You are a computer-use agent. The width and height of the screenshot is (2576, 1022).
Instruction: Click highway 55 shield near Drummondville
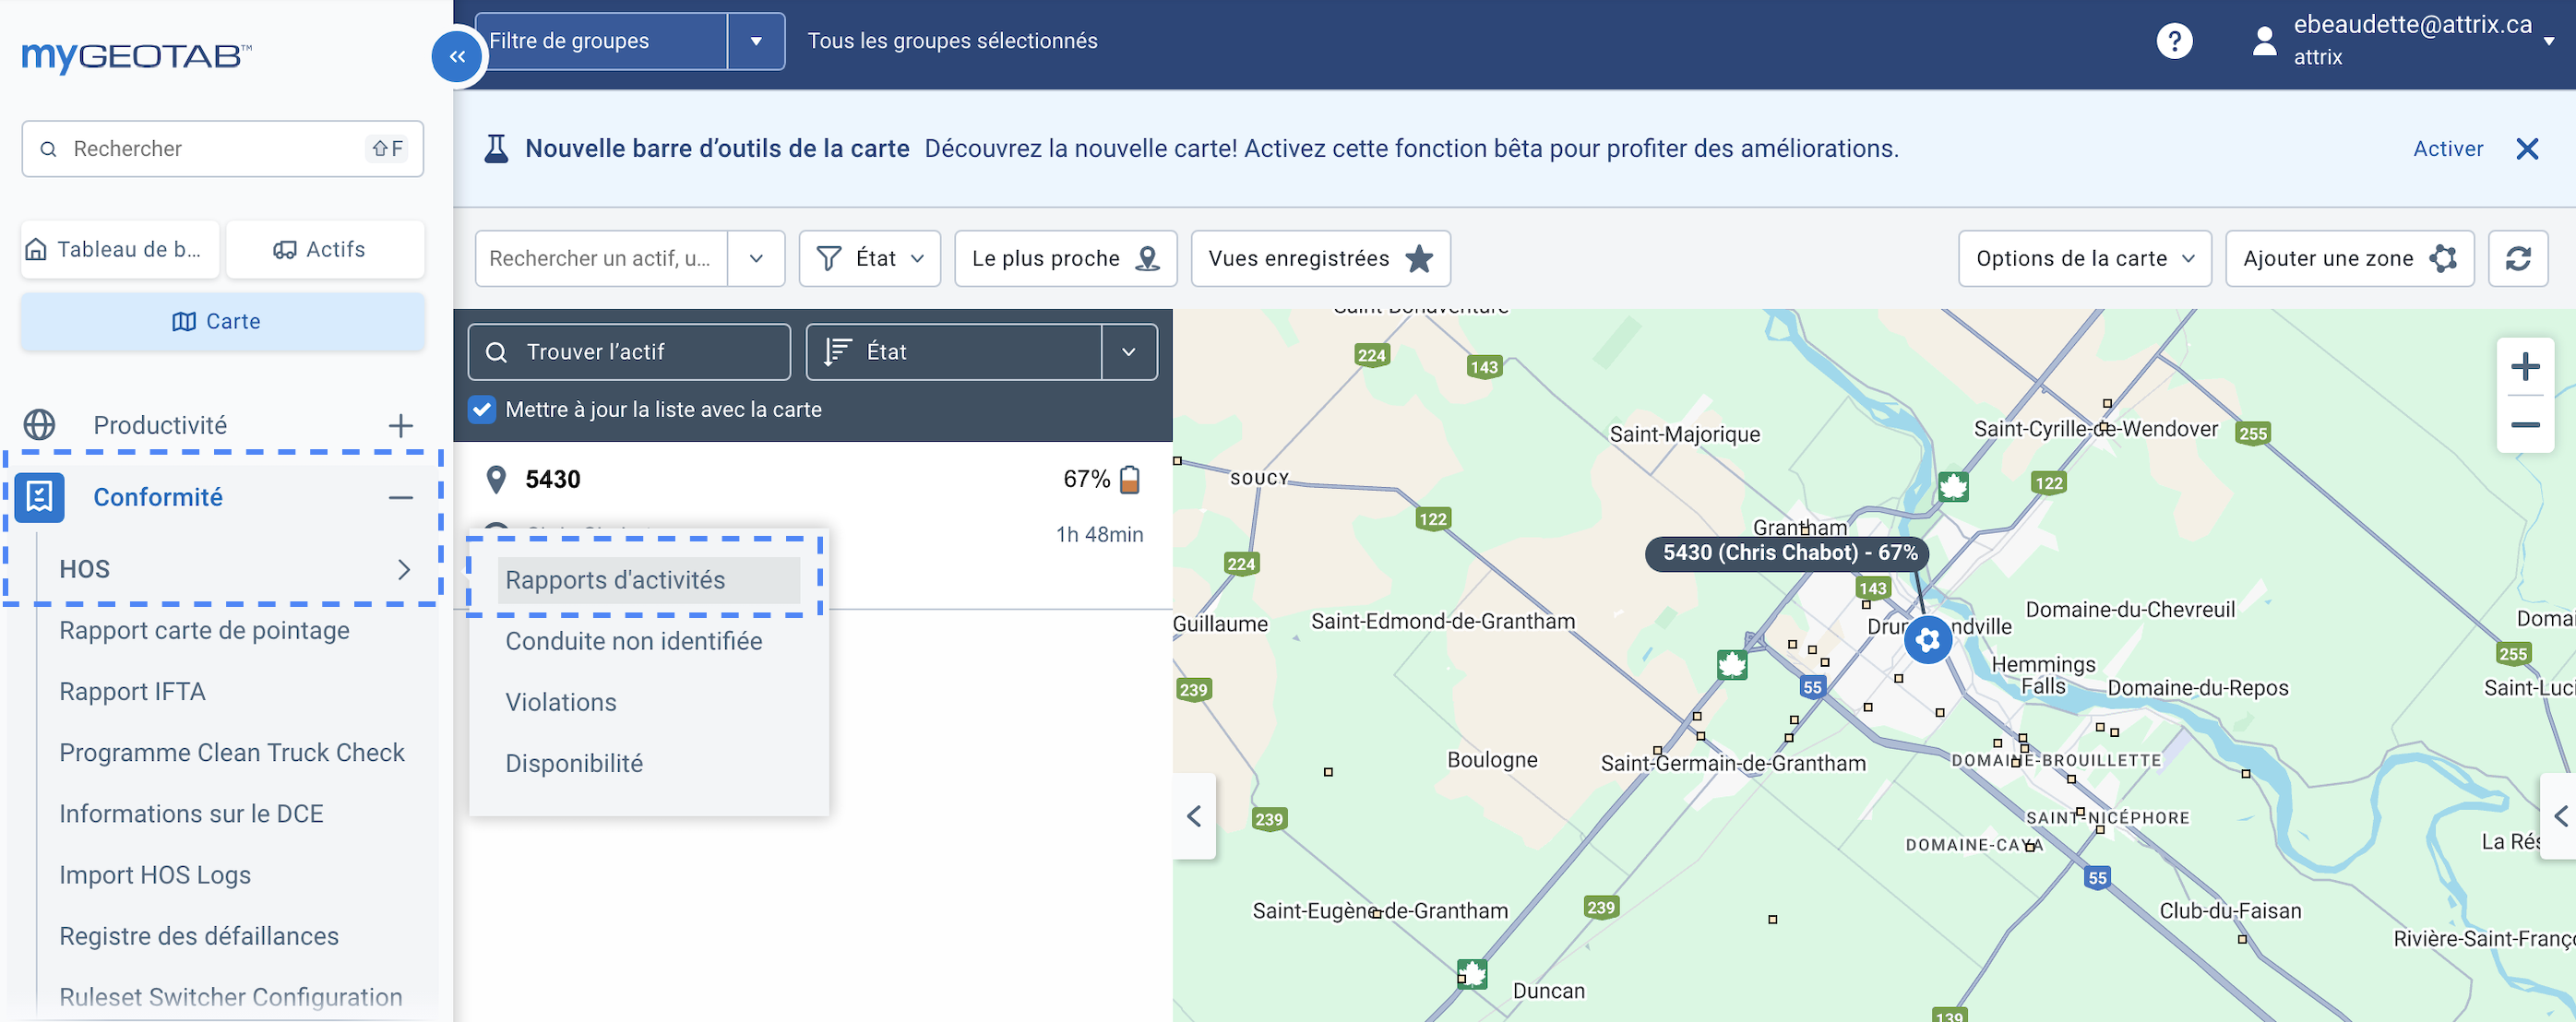pos(1812,687)
